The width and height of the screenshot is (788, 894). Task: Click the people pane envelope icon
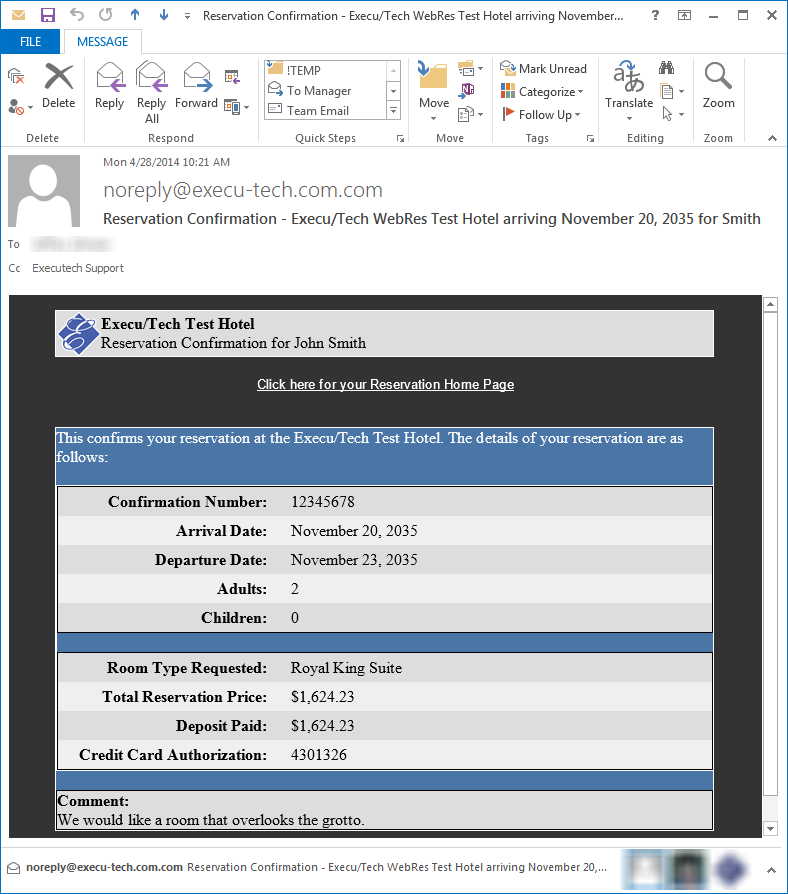(x=14, y=868)
